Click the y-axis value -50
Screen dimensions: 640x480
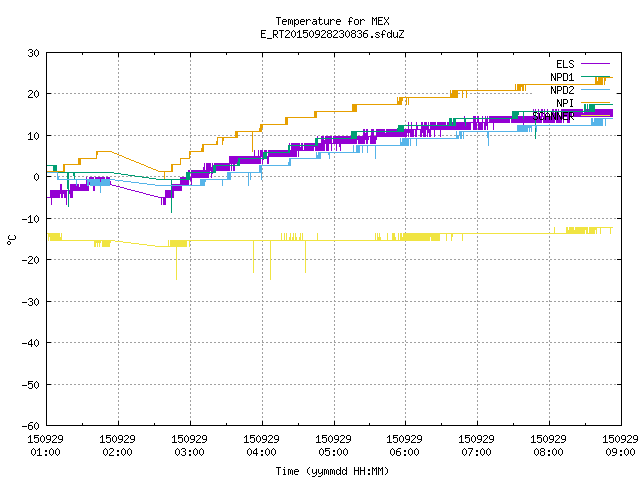coord(31,384)
